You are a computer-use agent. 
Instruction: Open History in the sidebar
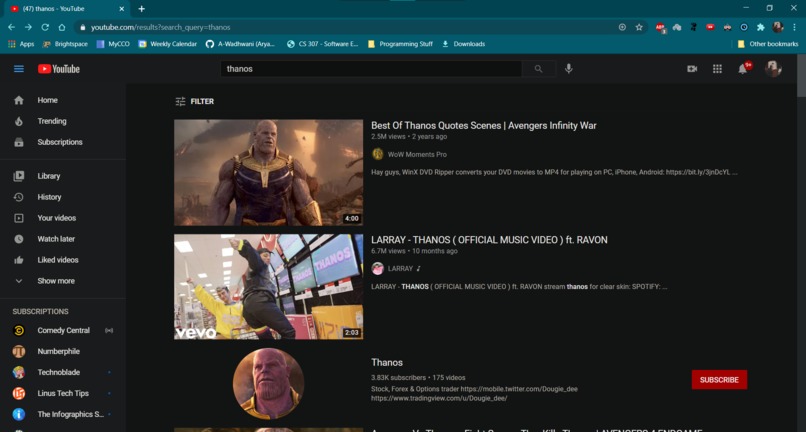63,197
